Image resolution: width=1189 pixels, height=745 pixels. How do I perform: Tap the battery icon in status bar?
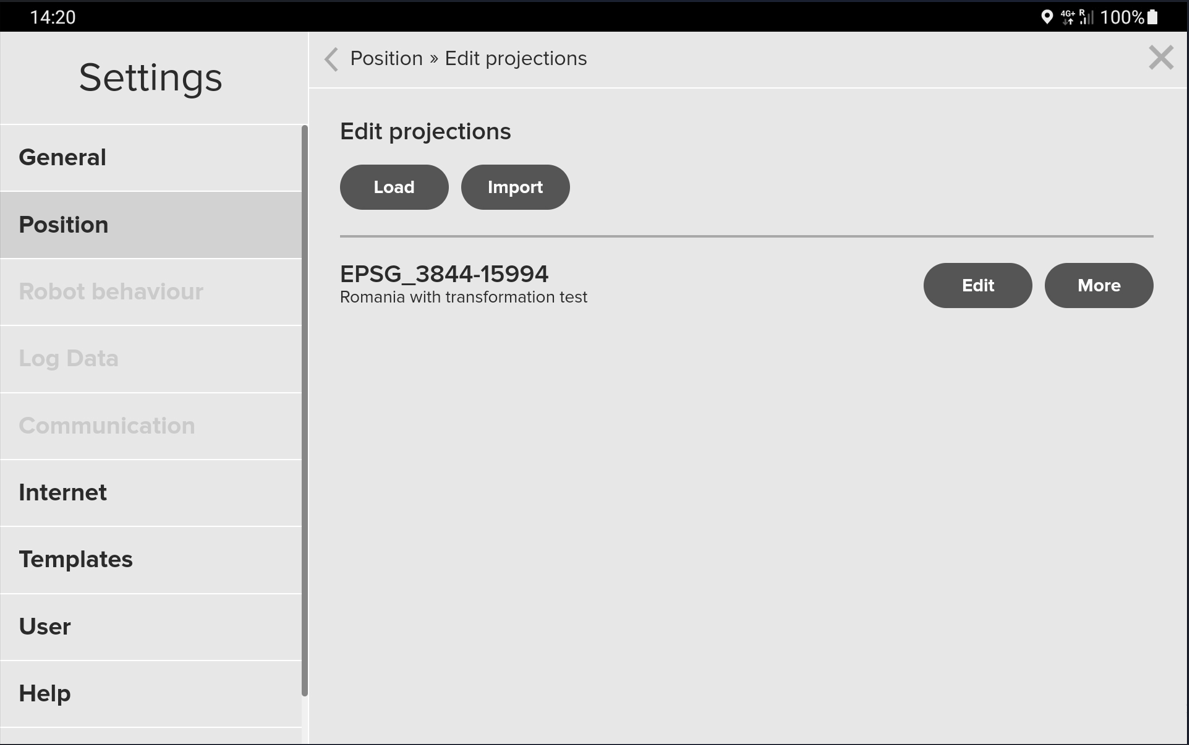(1153, 17)
